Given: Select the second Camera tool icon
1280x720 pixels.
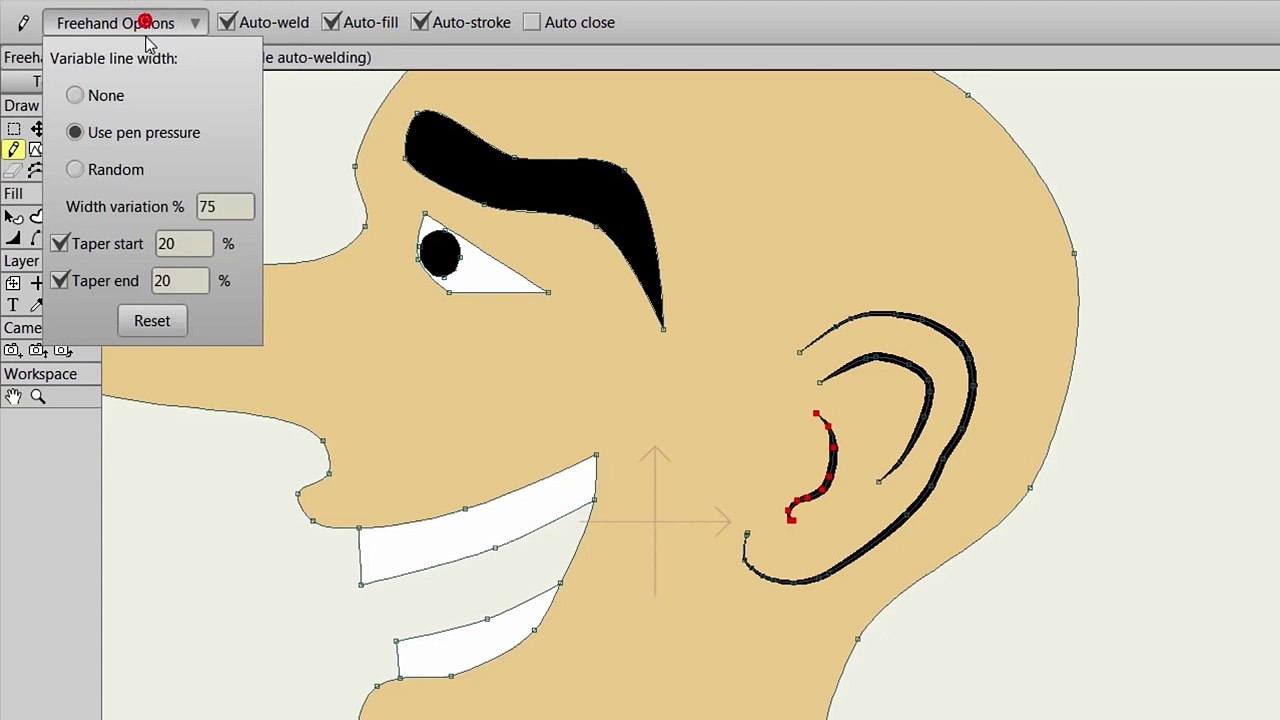Looking at the screenshot, I should pyautogui.click(x=37, y=350).
